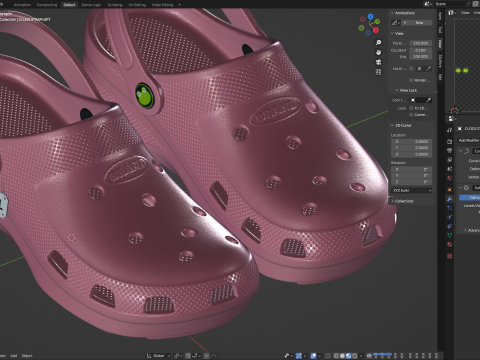This screenshot has height=360, width=480.
Task: Toggle proportional editing button
Action: [207, 356]
